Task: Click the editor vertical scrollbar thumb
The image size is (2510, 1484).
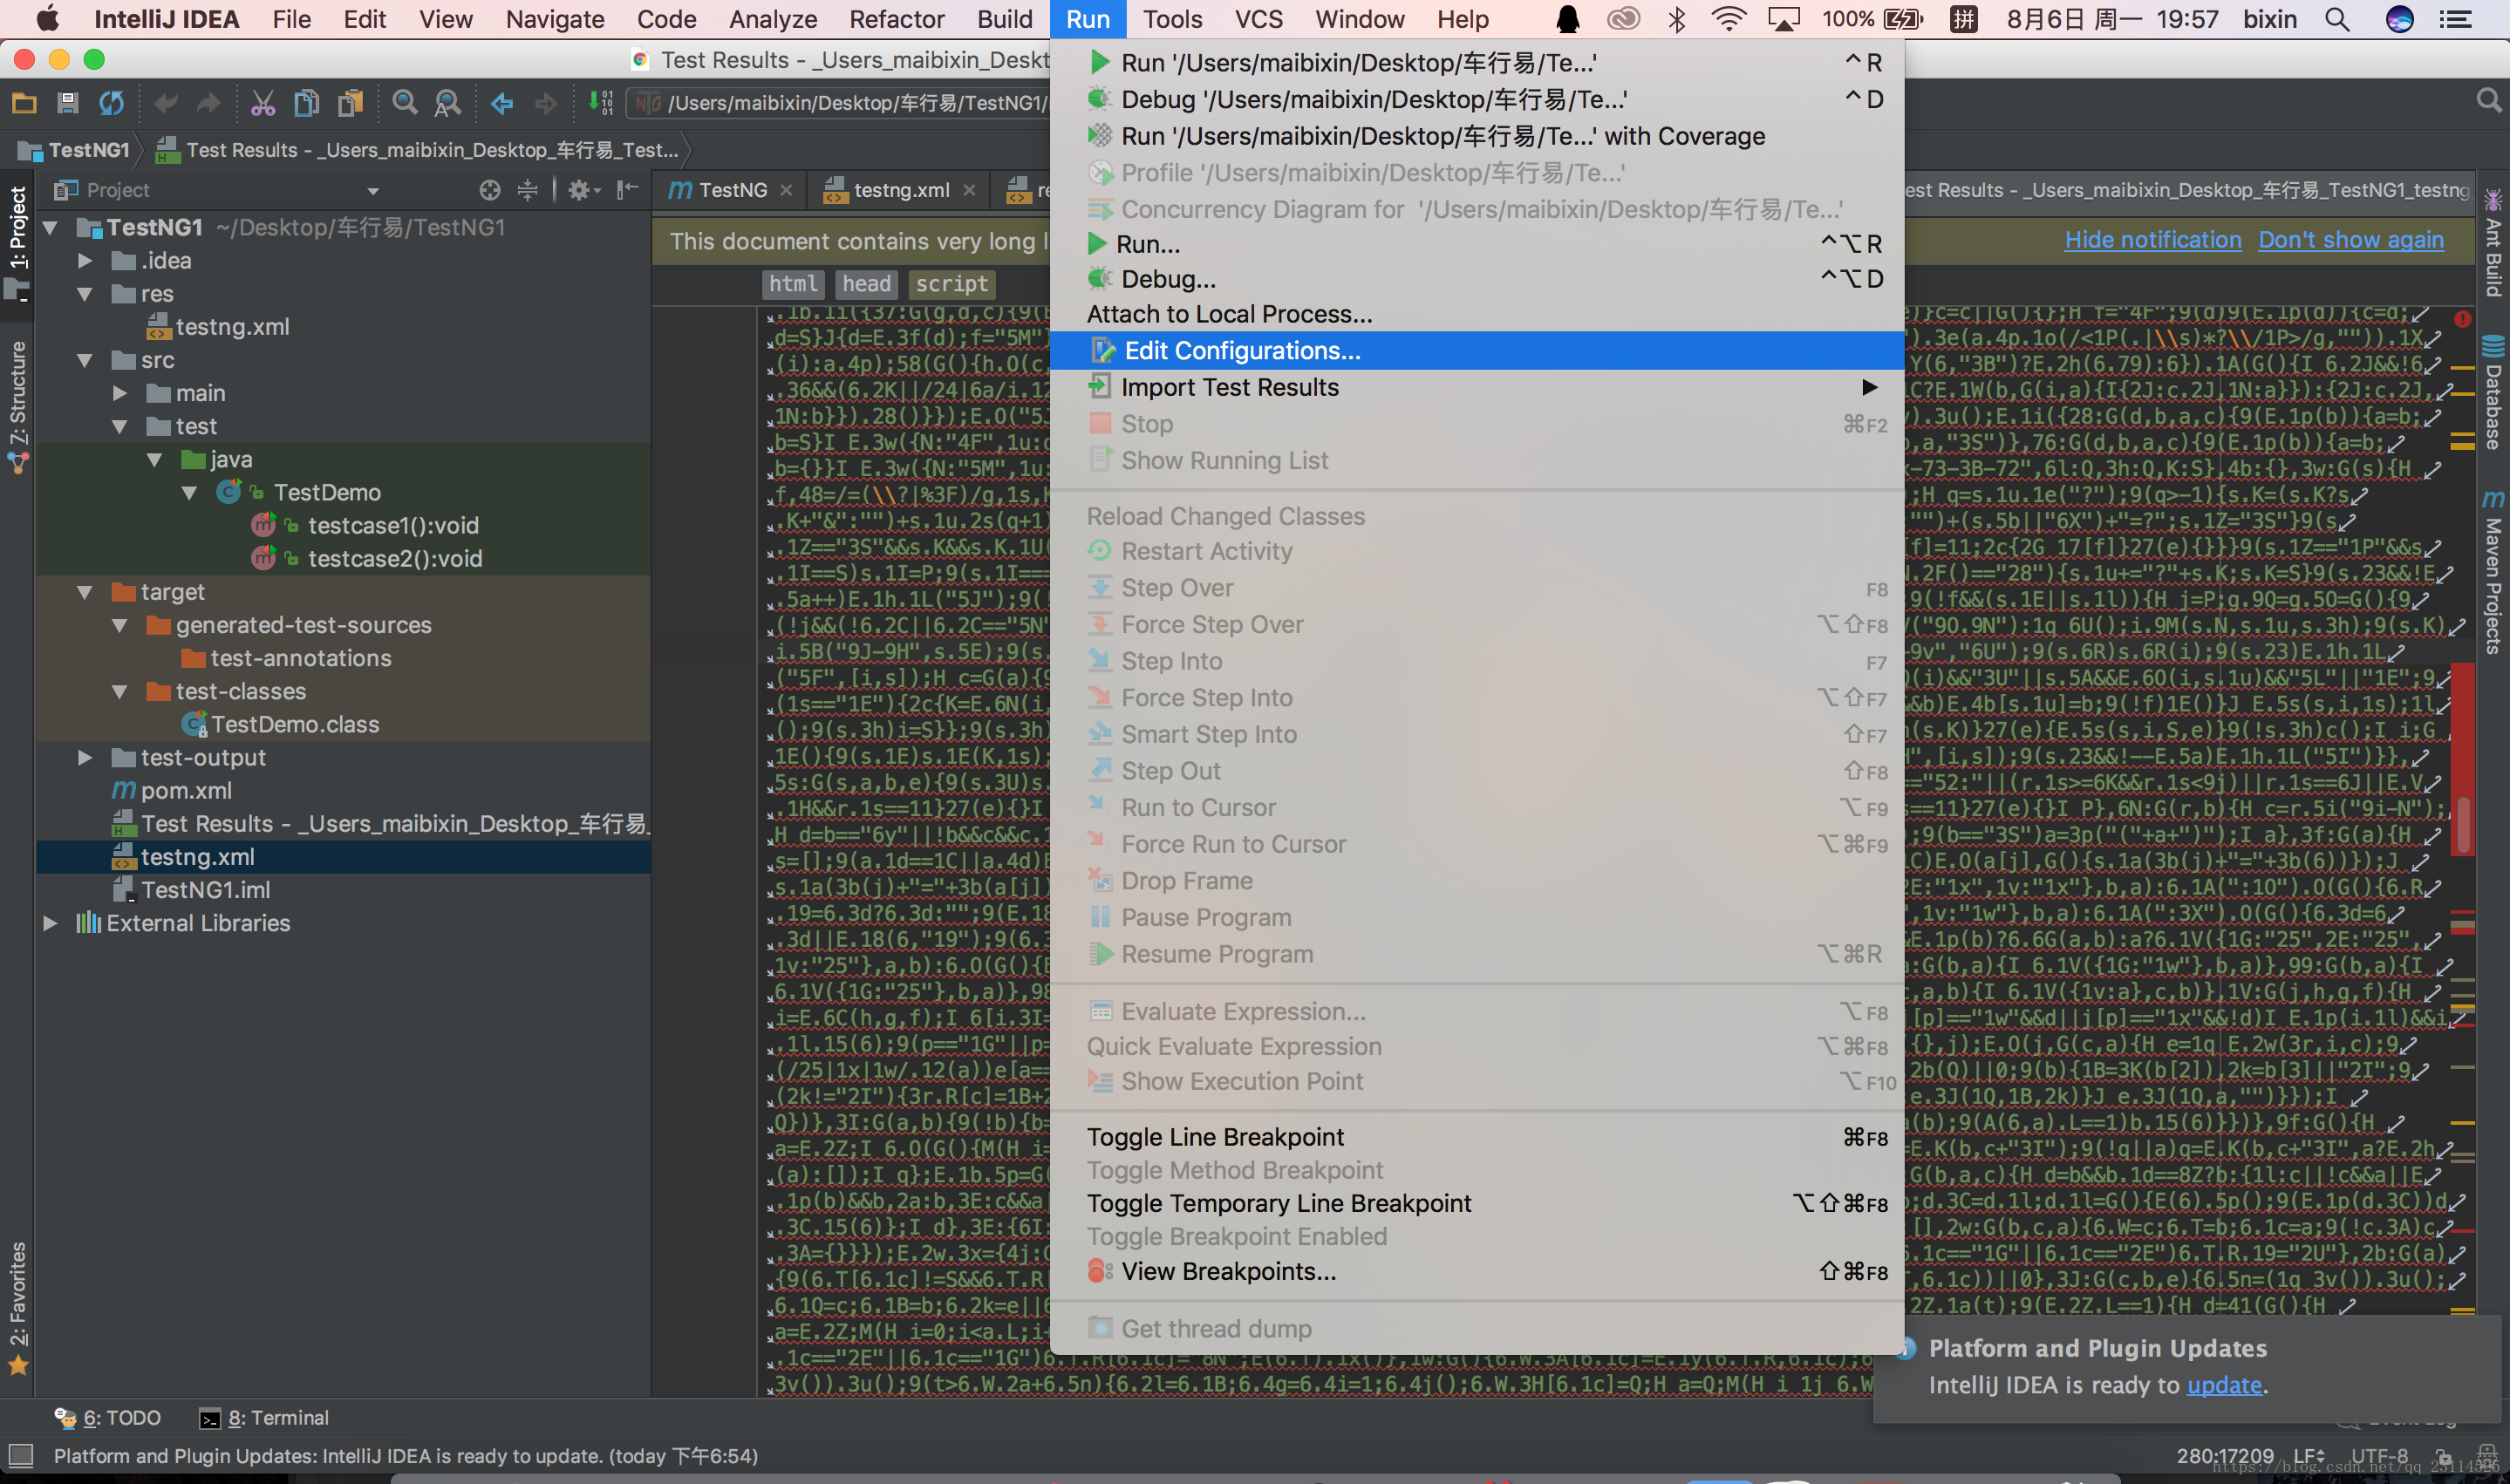Action: tap(2463, 824)
